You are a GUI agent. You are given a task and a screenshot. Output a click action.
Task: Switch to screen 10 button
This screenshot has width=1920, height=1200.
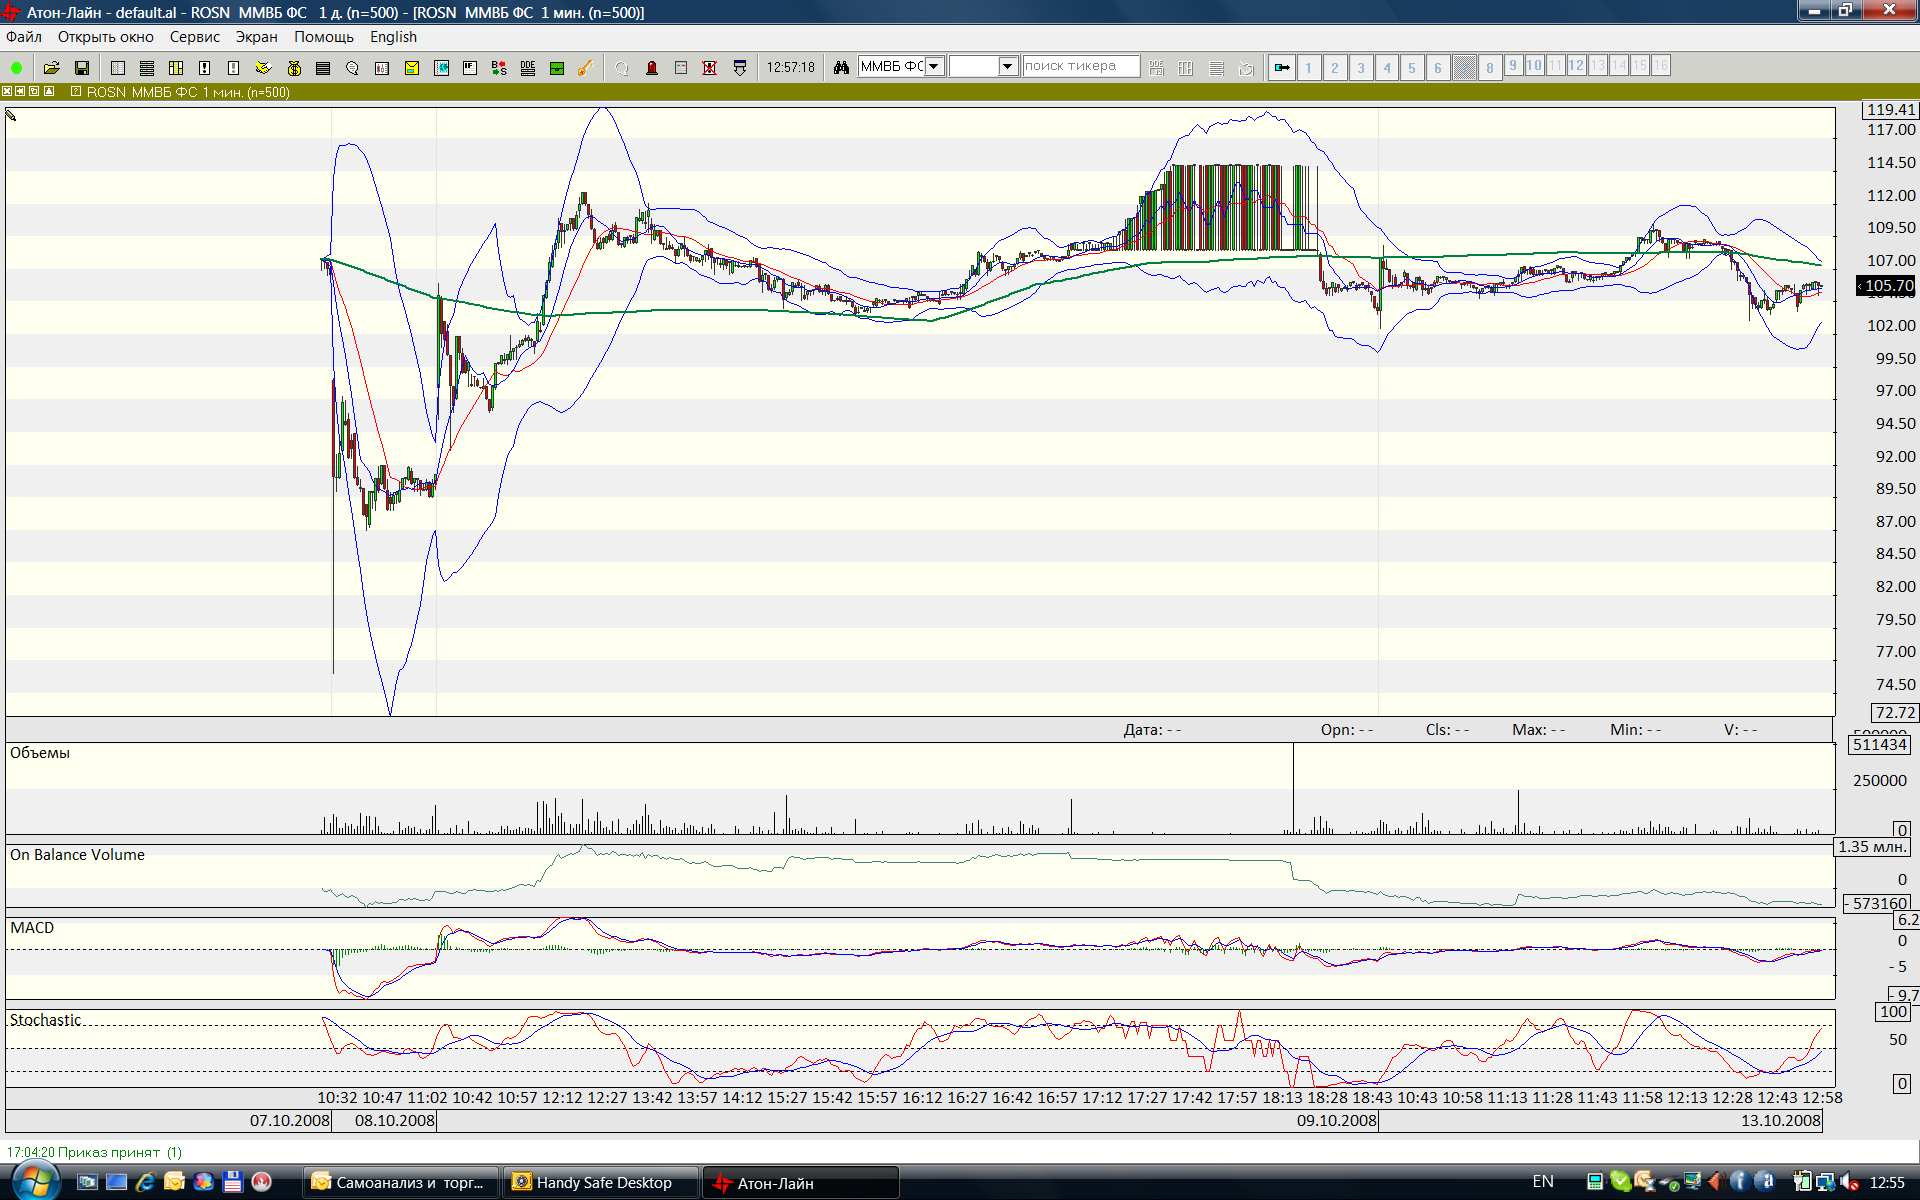(1534, 65)
